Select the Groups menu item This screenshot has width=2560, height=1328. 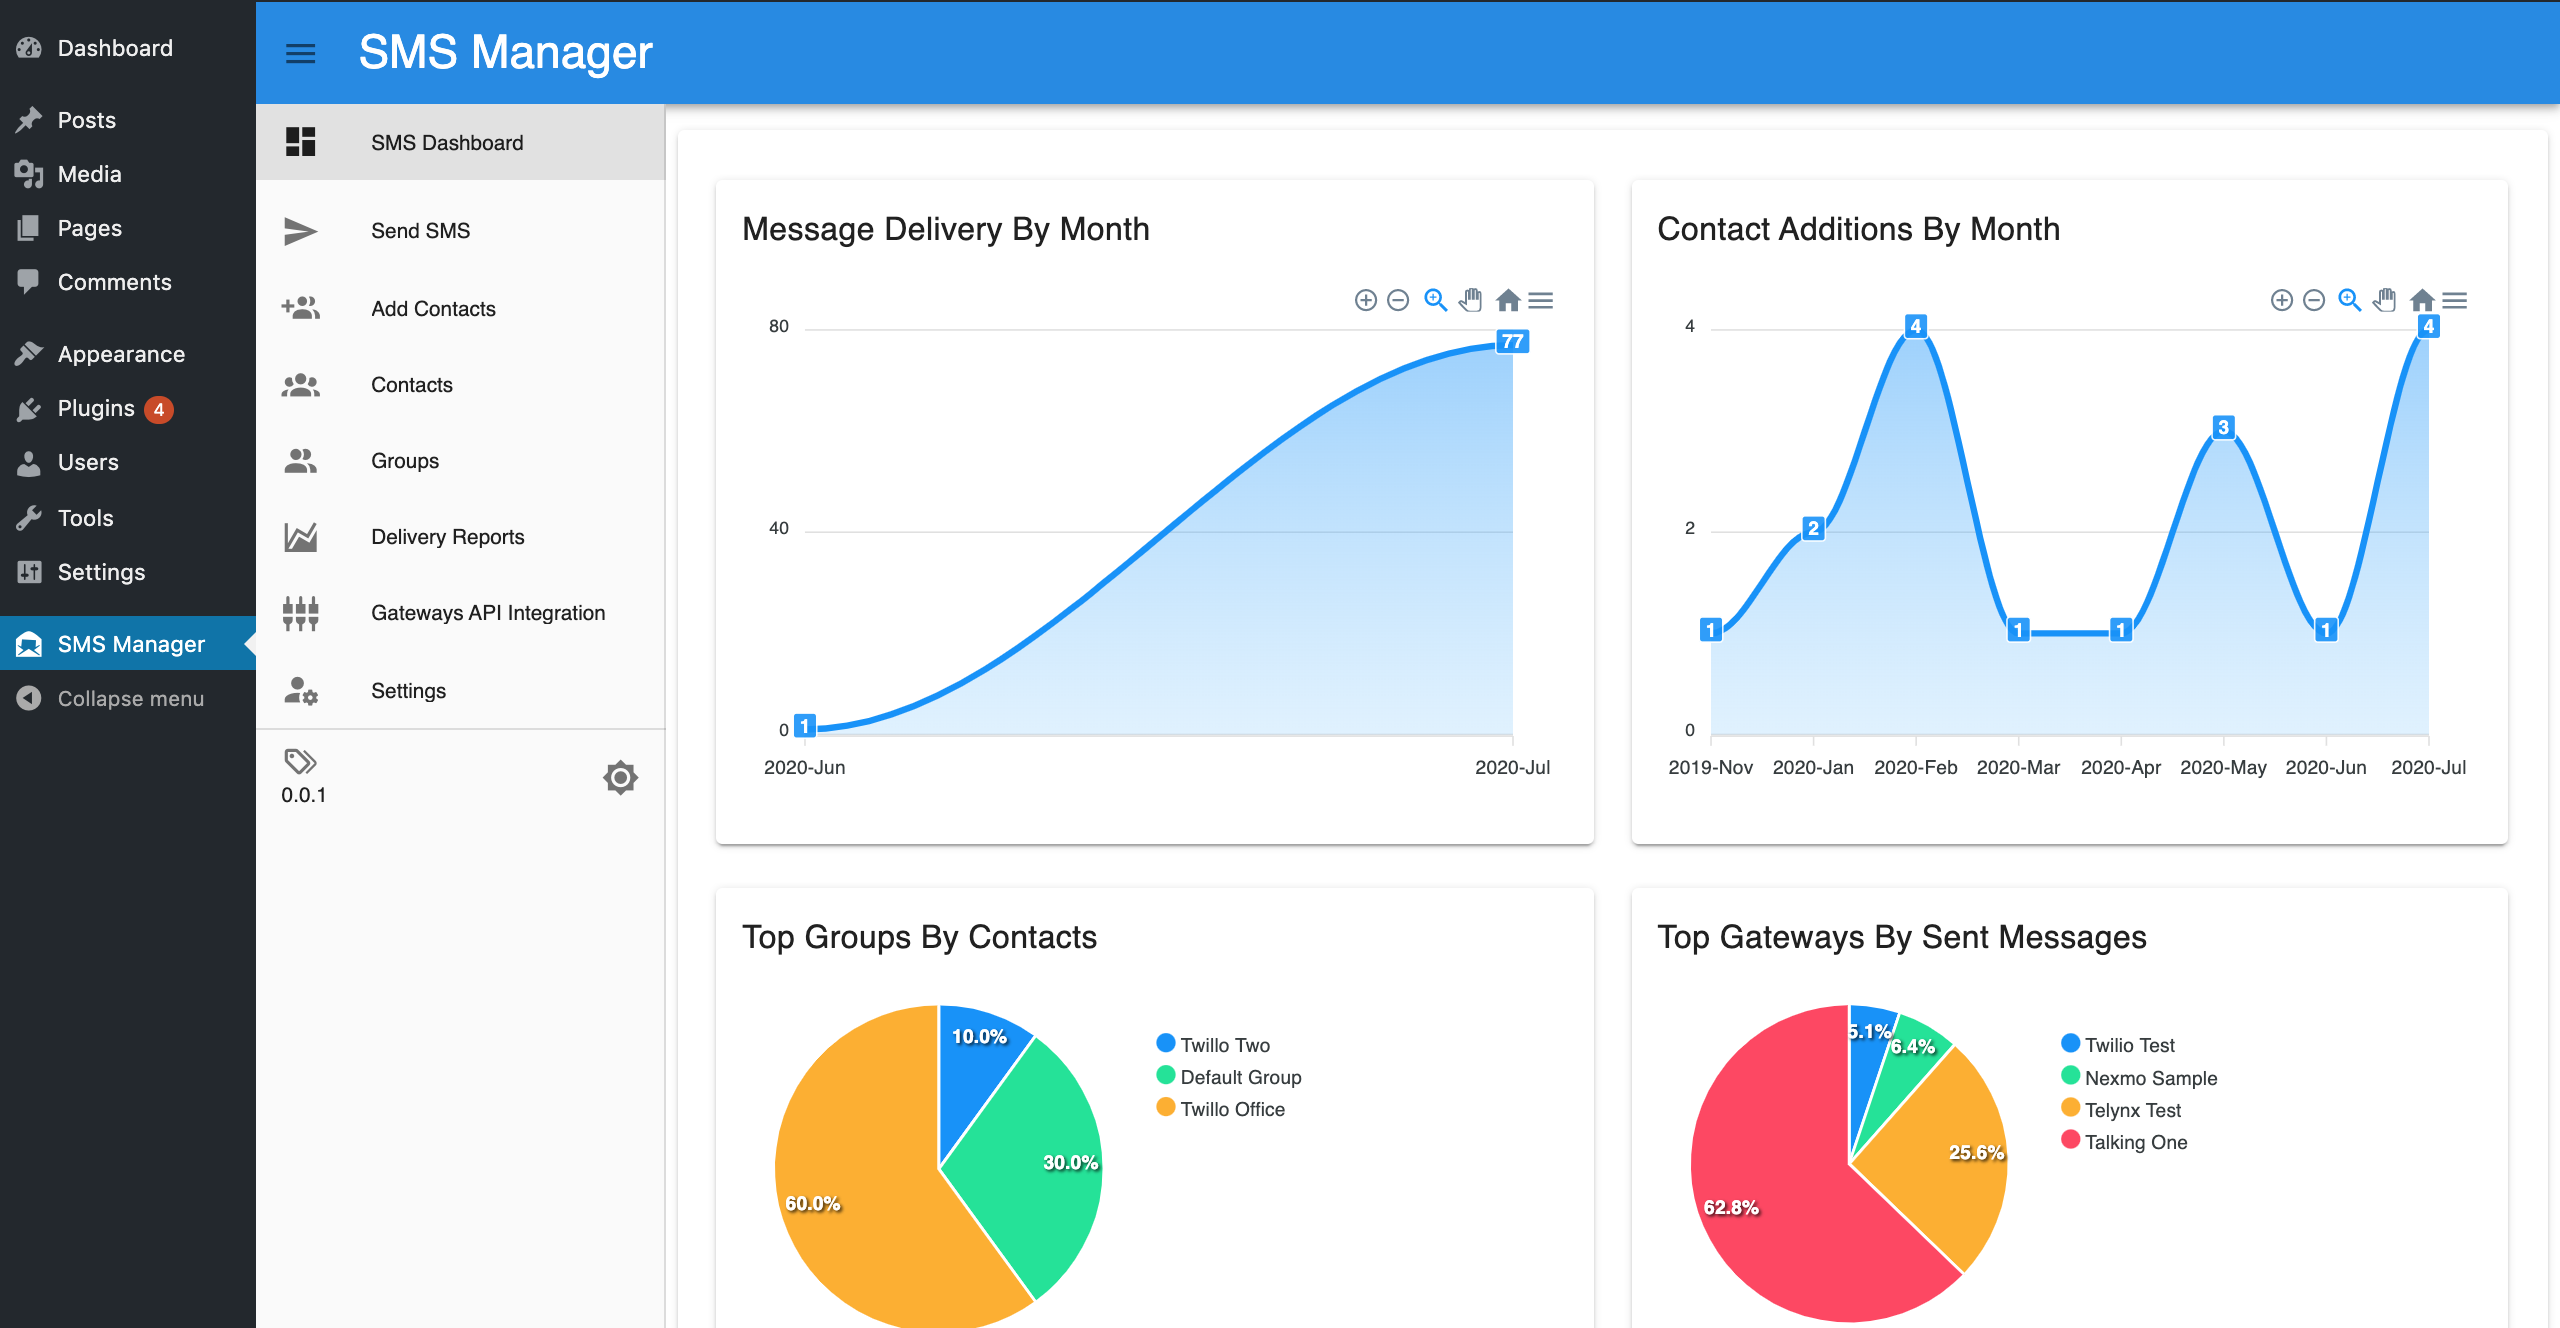coord(405,461)
